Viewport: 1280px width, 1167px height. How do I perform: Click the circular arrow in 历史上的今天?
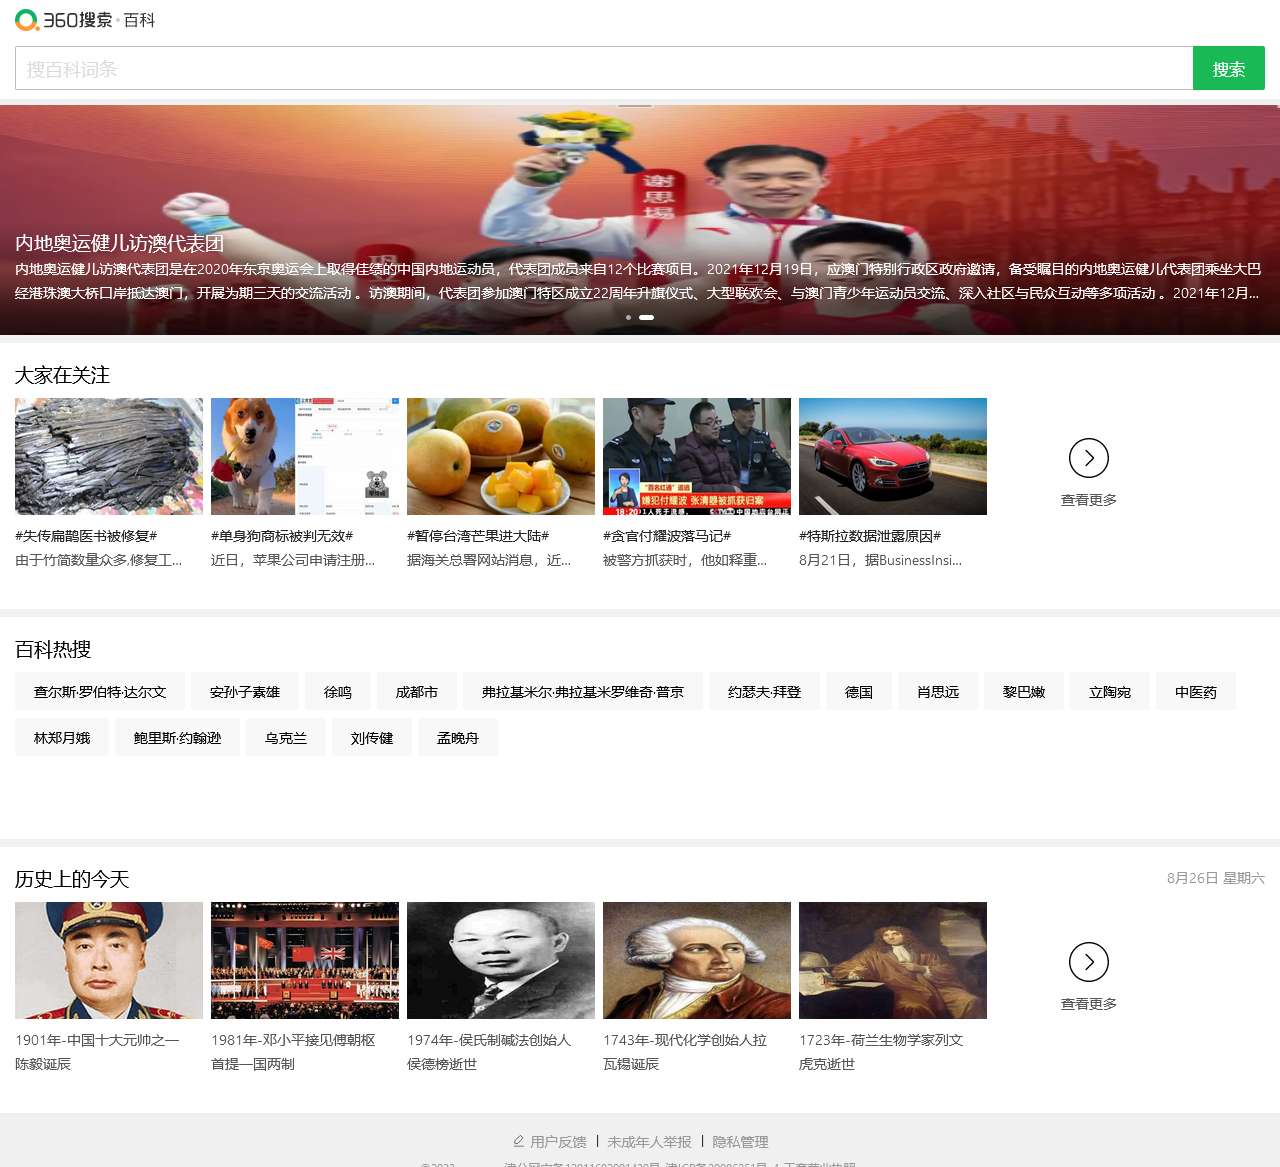pos(1089,962)
